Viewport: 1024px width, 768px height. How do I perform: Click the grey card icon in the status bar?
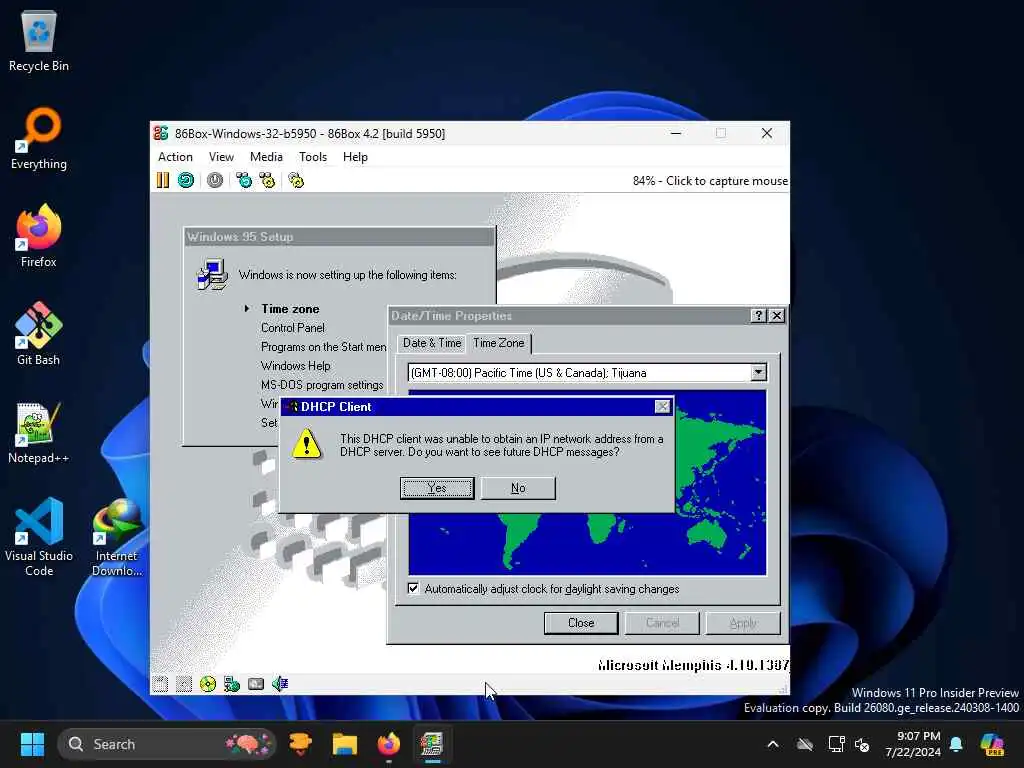[256, 684]
